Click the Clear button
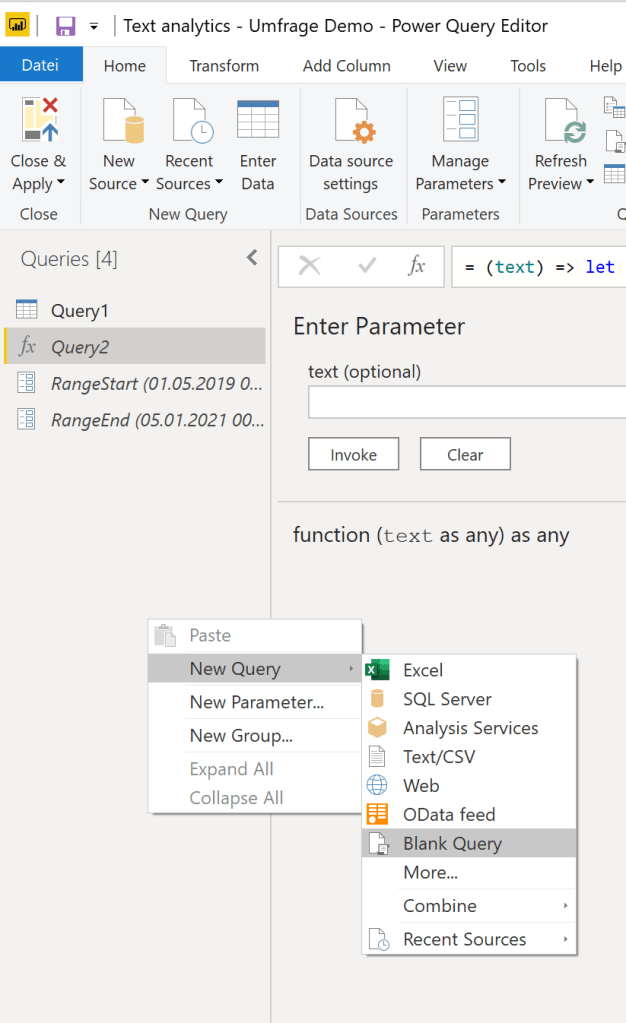 click(464, 453)
